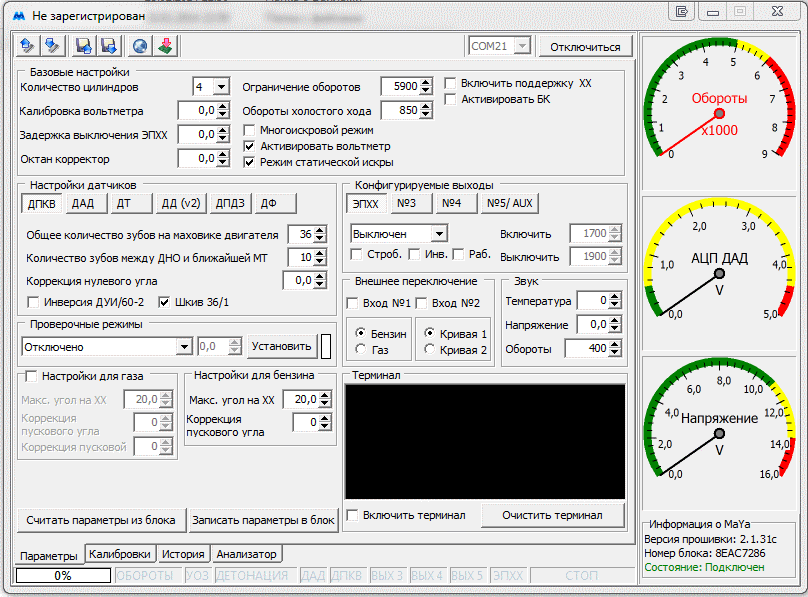Viewport: 808px width, 597px height.
Task: Switch to the Калибровки tab
Action: [x=119, y=554]
